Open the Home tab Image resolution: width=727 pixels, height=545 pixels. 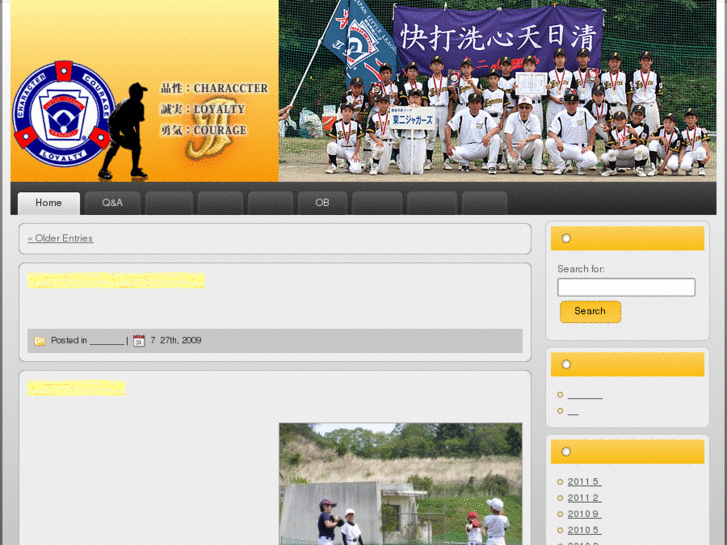[x=49, y=203]
